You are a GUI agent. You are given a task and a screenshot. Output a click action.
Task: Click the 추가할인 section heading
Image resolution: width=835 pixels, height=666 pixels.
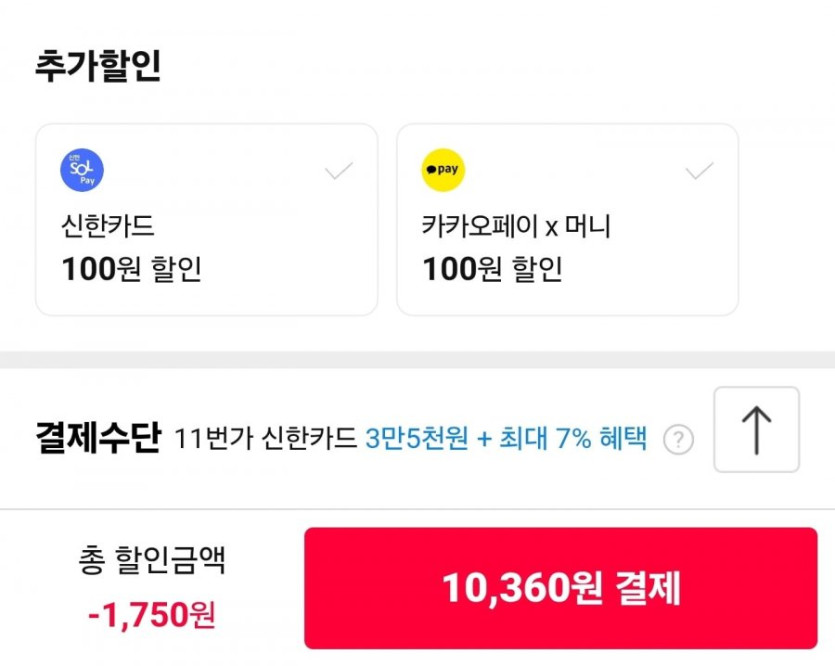tap(98, 66)
